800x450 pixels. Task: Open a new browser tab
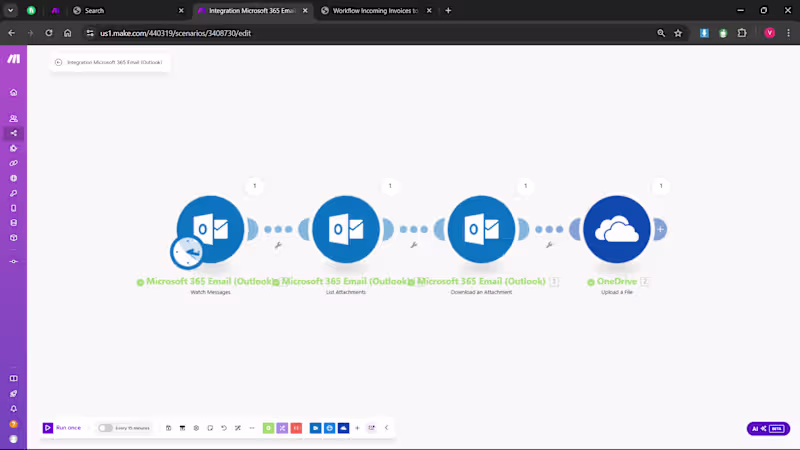(x=448, y=10)
